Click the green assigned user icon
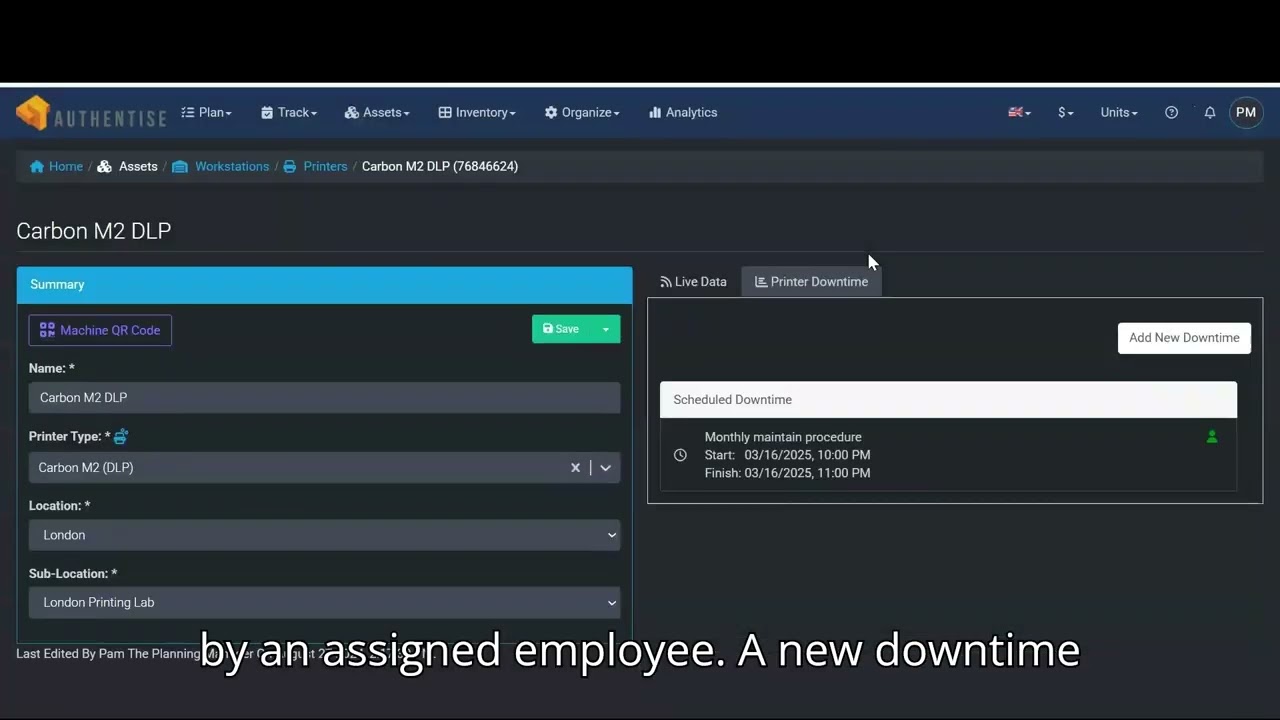Image resolution: width=1280 pixels, height=720 pixels. (1212, 437)
